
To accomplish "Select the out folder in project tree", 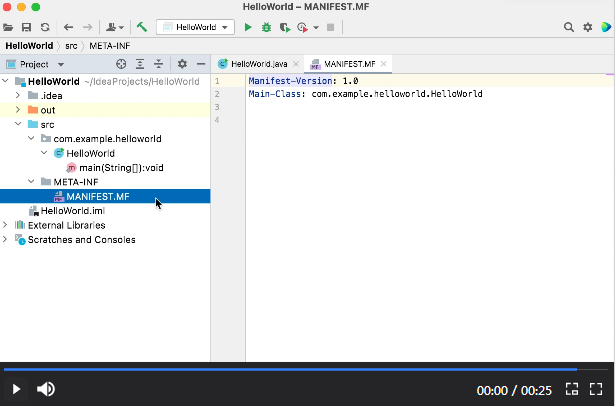I will click(x=105, y=110).
